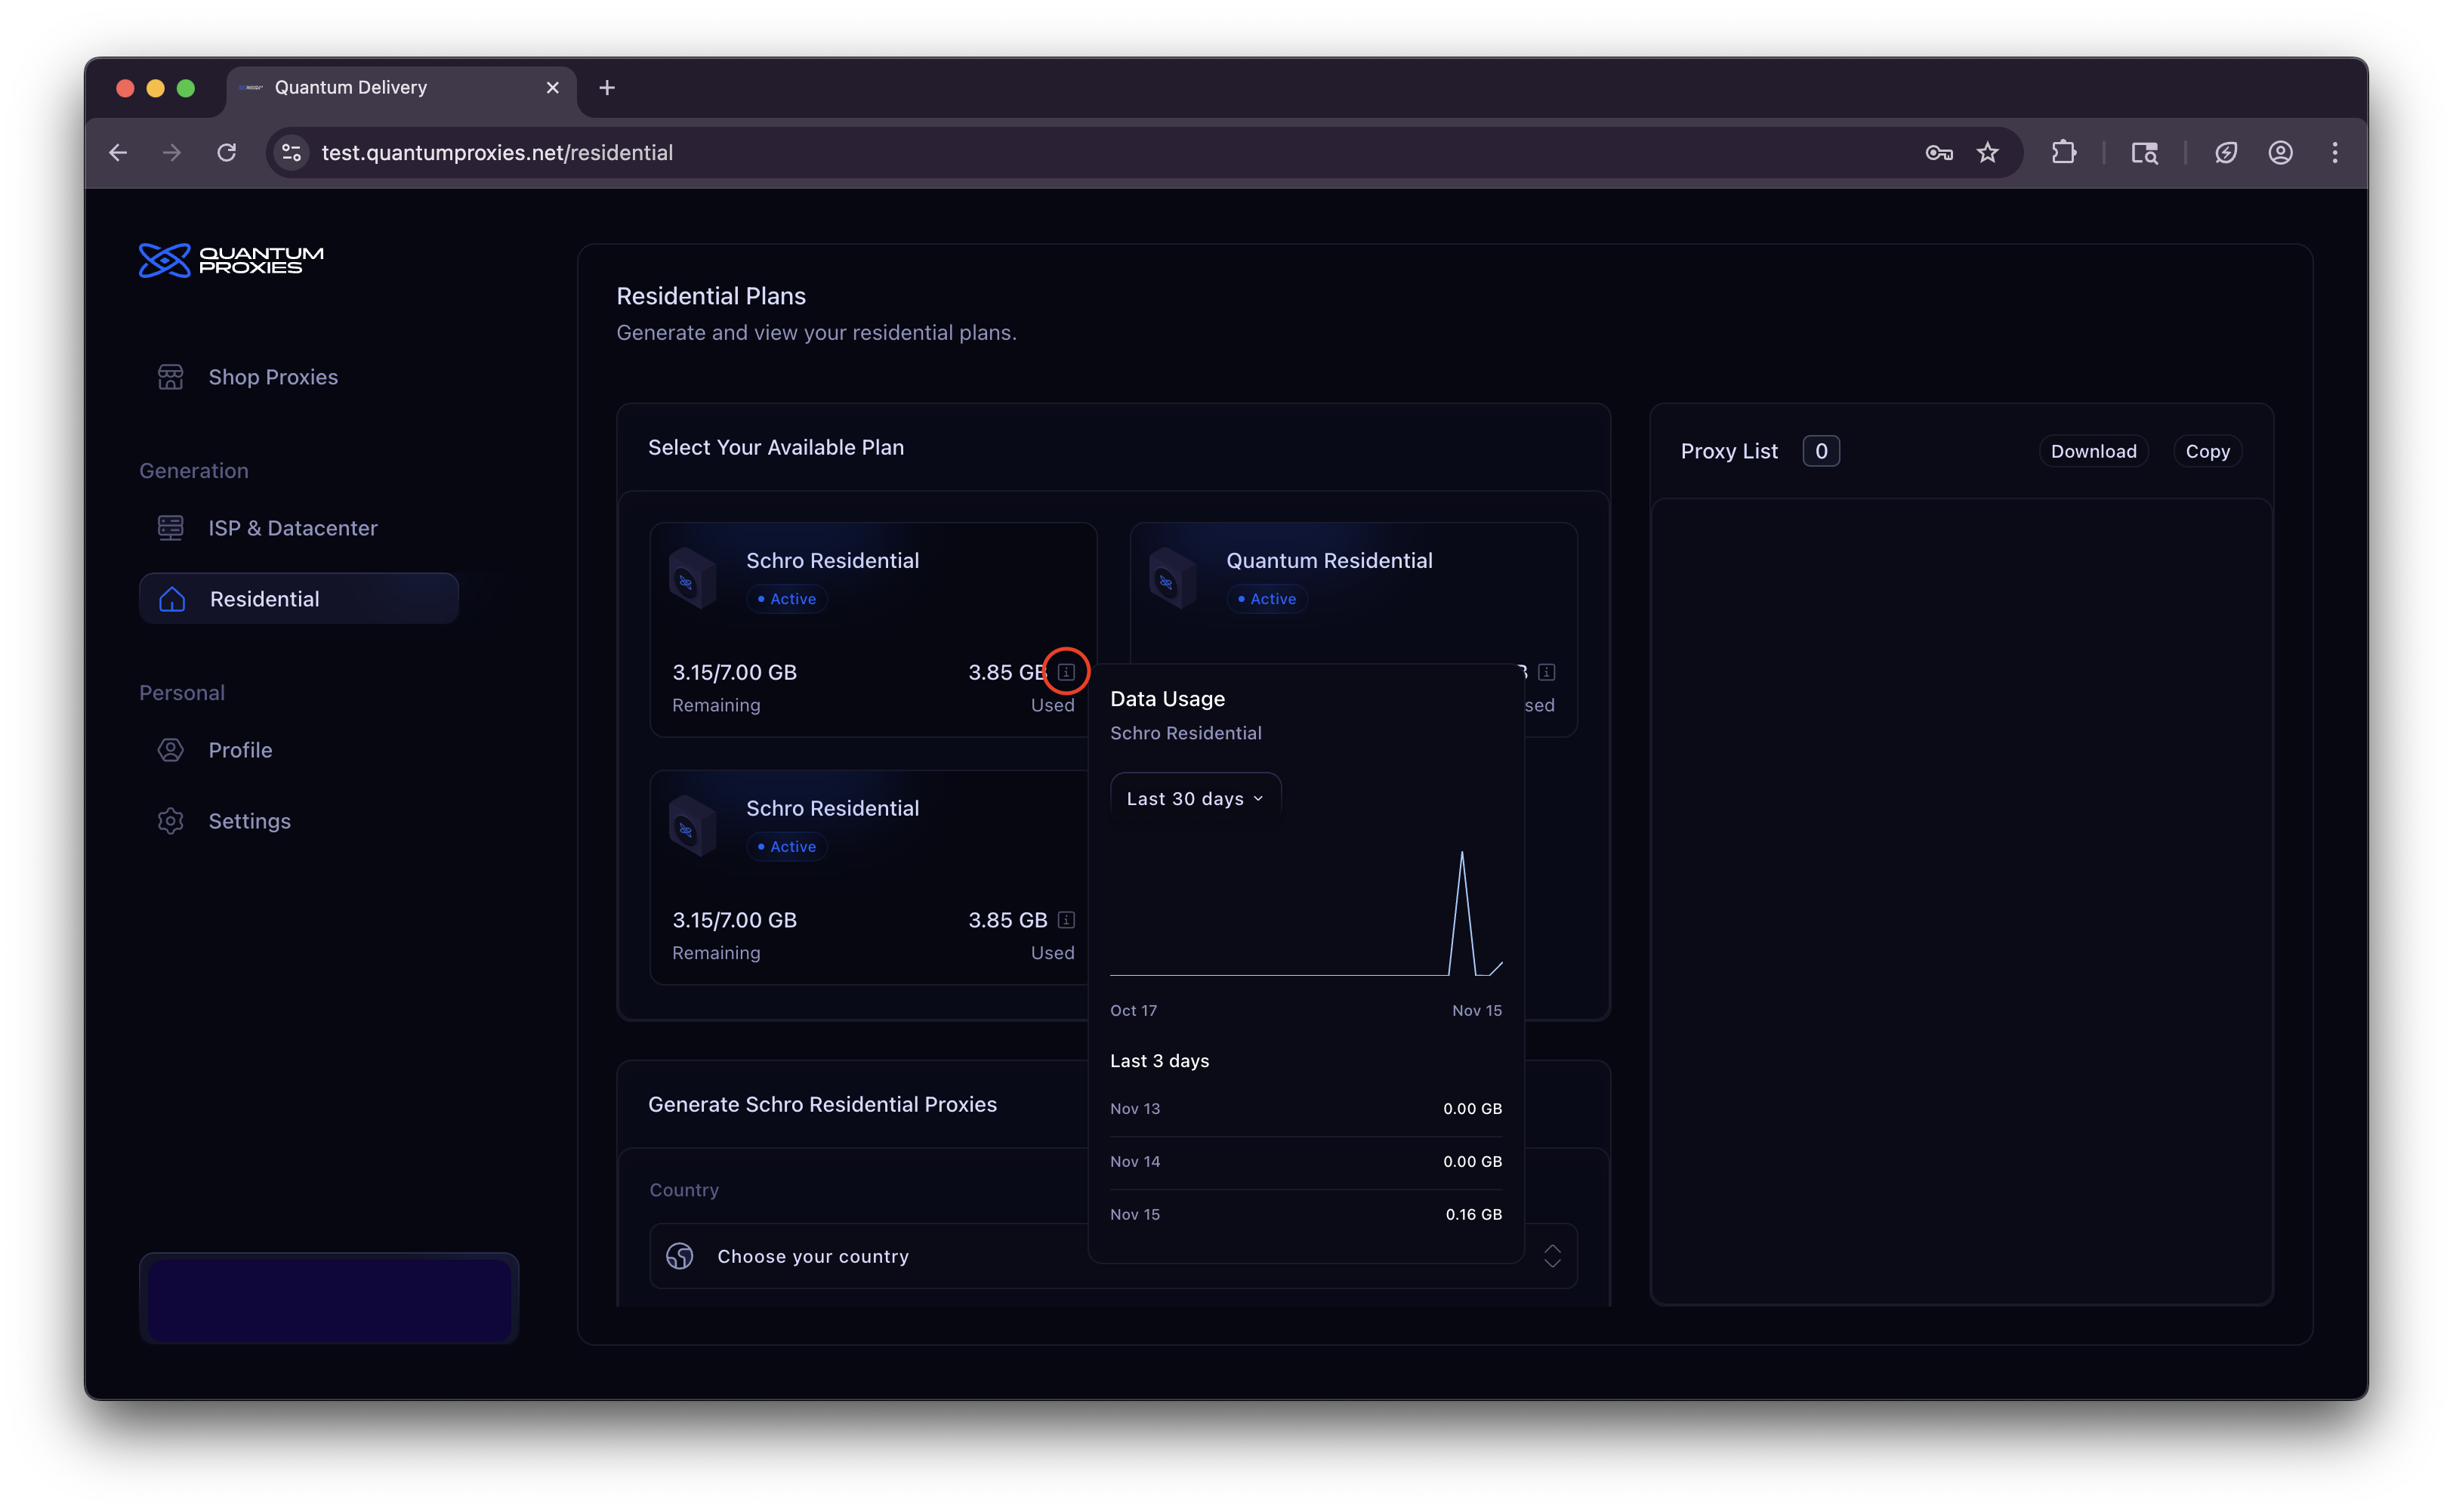This screenshot has width=2453, height=1512.
Task: Open browser extensions puzzle icon
Action: point(2063,152)
